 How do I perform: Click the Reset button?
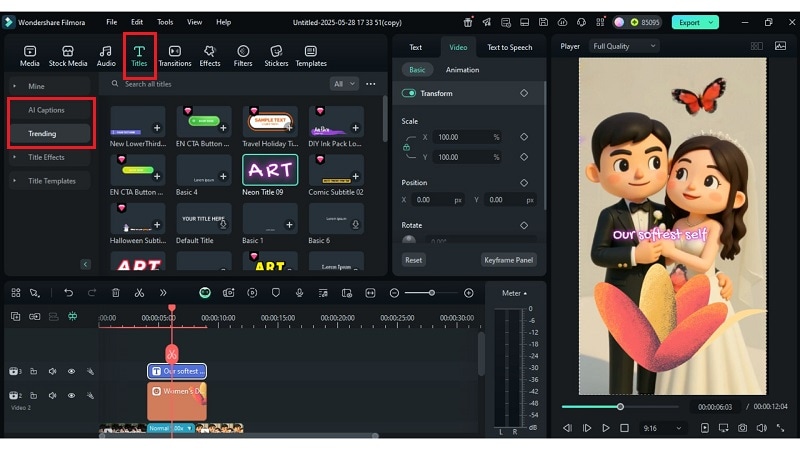[x=413, y=260]
